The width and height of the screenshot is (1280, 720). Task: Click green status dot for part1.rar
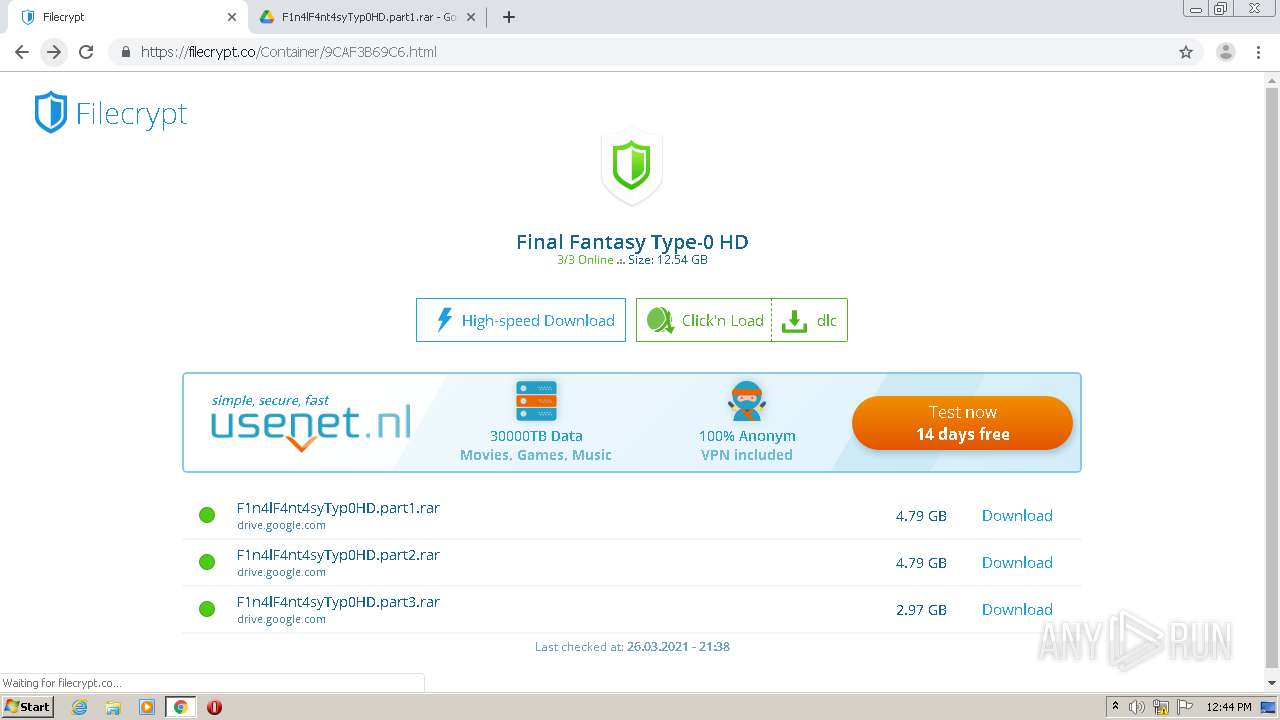coord(207,515)
